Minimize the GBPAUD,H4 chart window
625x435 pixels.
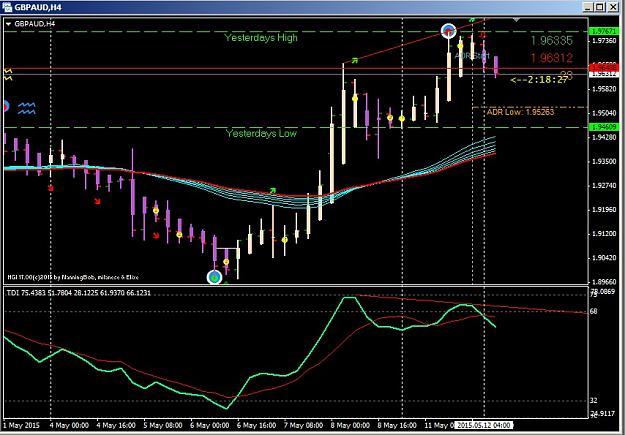588,7
